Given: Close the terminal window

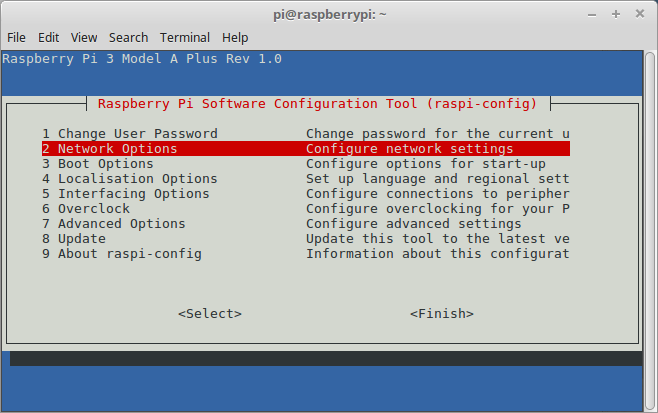Looking at the screenshot, I should [x=639, y=14].
